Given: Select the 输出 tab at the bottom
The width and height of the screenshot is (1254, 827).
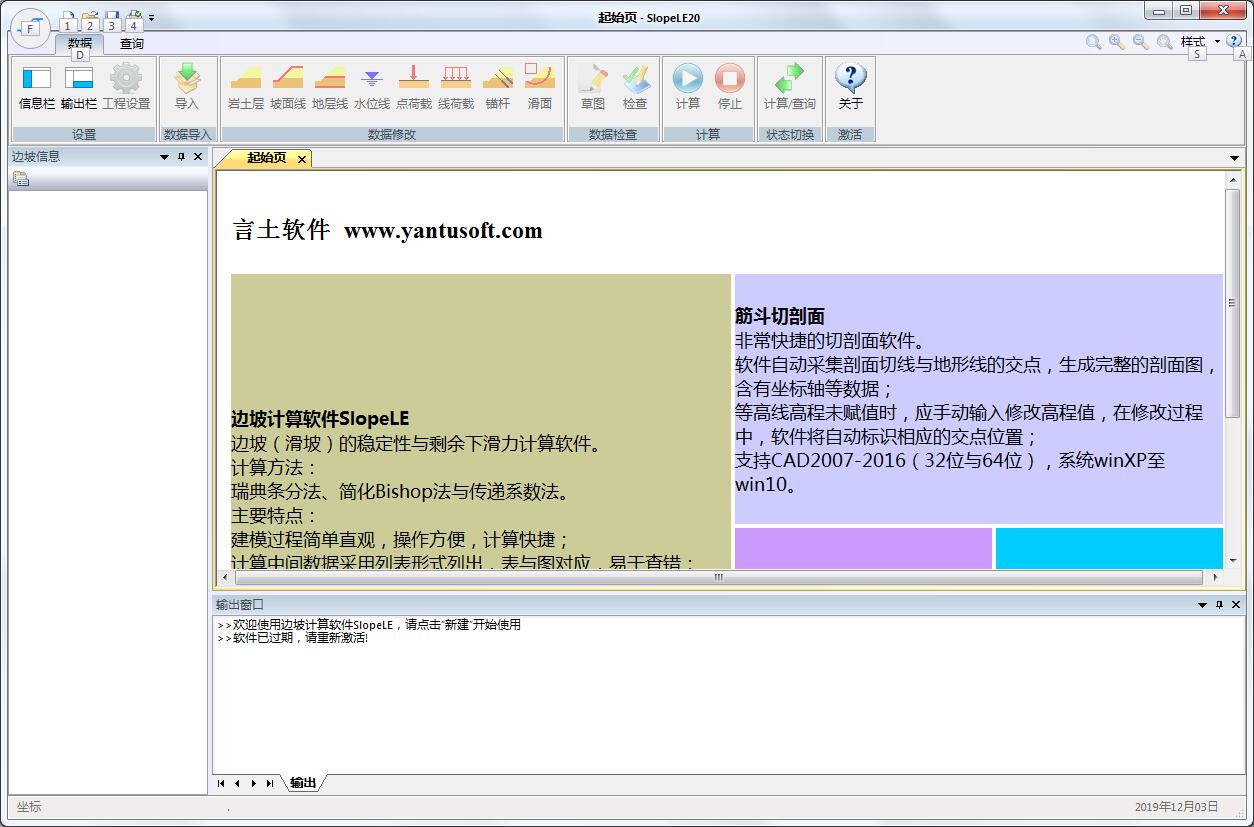Looking at the screenshot, I should point(303,783).
